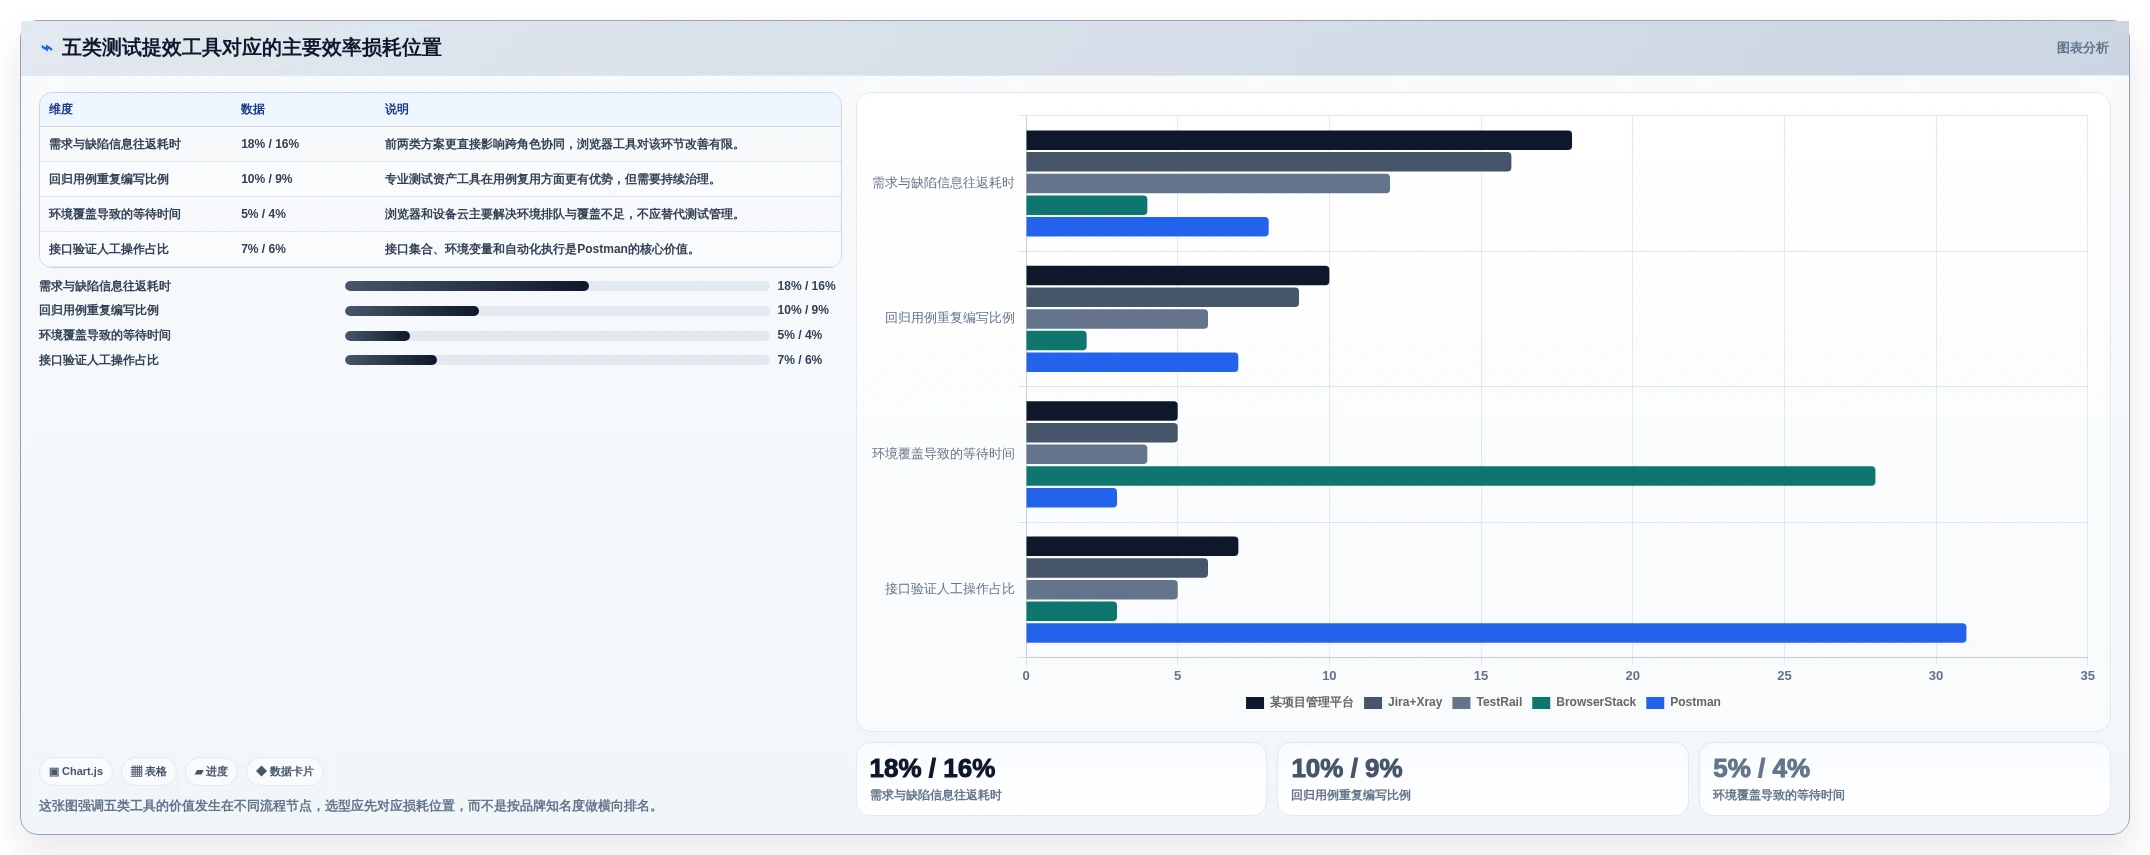This screenshot has height=855, width=2150.
Task: Click table value 7% / 6%
Action: click(263, 249)
